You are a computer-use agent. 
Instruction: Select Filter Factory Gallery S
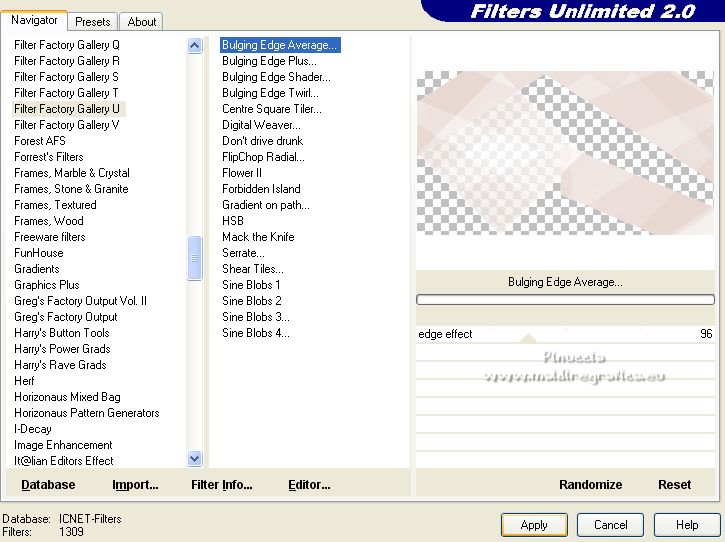[x=67, y=77]
